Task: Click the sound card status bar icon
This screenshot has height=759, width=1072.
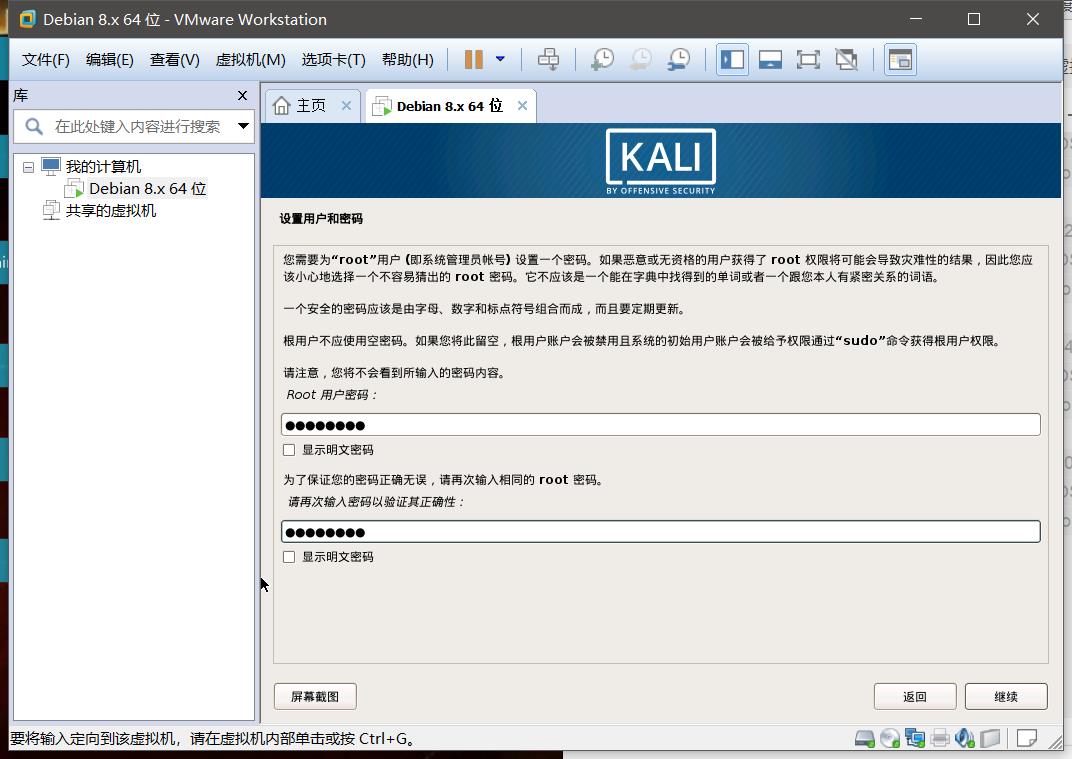Action: click(x=965, y=738)
